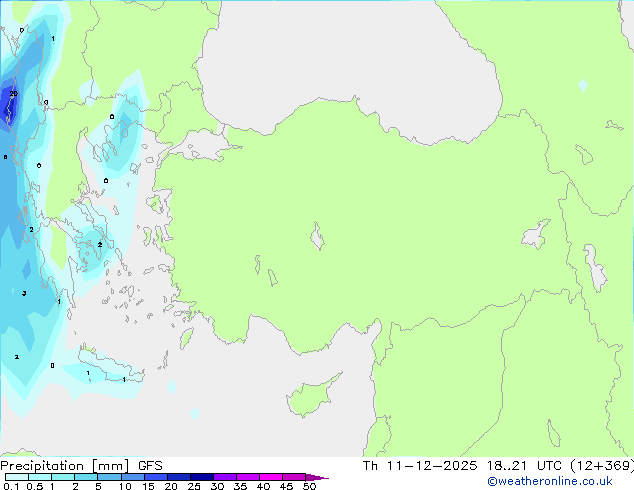Click the 1–2 mm legend color swatch
The width and height of the screenshot is (634, 490).
(63, 477)
